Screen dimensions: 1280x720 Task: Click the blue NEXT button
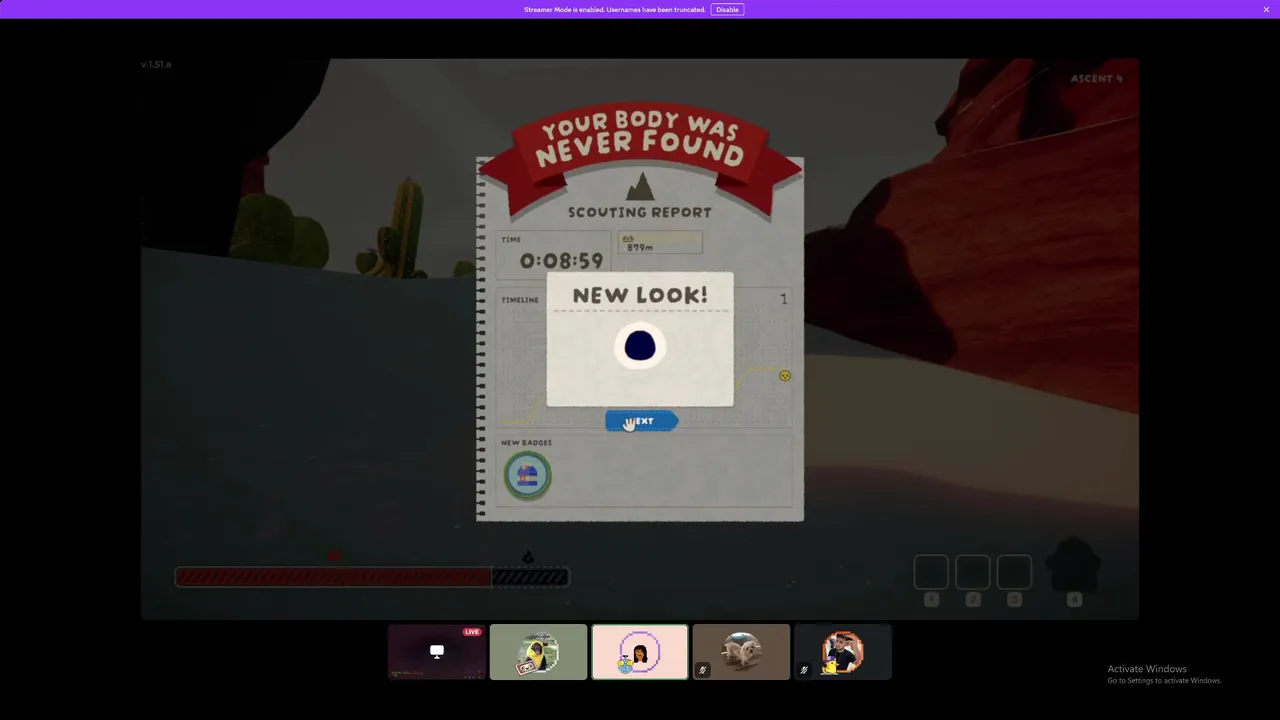coord(642,421)
